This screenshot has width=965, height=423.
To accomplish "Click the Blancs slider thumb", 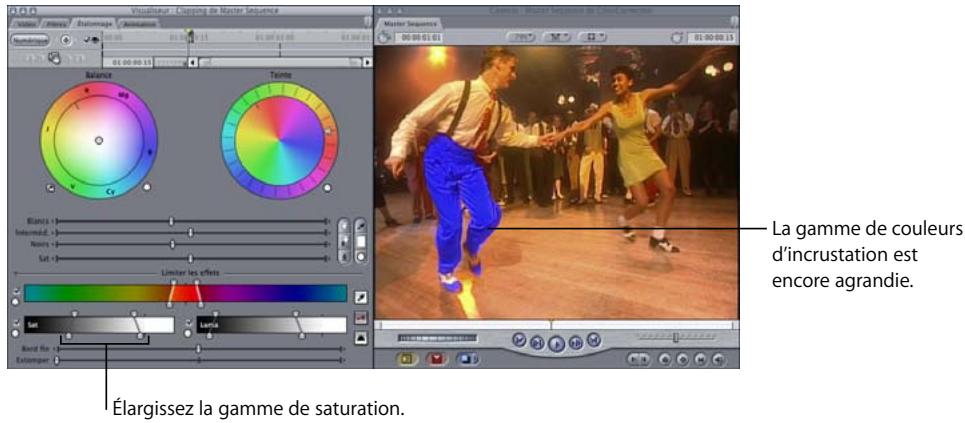I will point(172,221).
